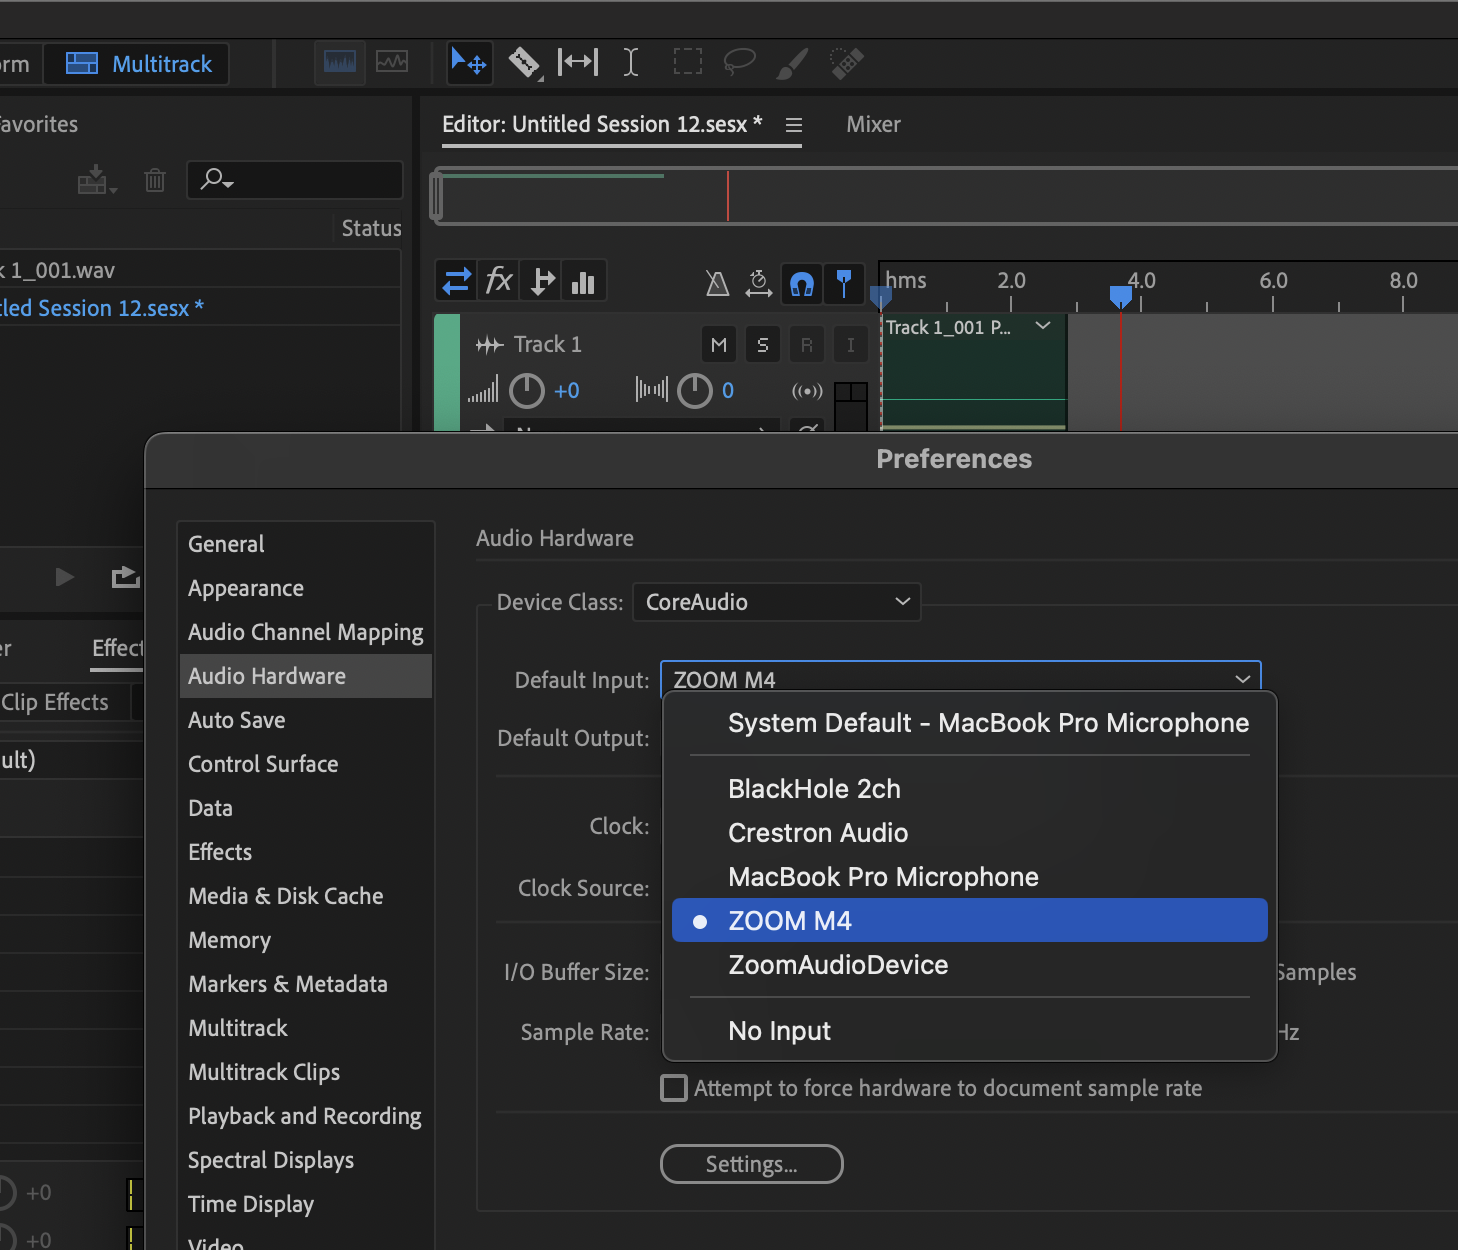The width and height of the screenshot is (1458, 1250).
Task: Select the Time Selection tool
Action: point(631,63)
